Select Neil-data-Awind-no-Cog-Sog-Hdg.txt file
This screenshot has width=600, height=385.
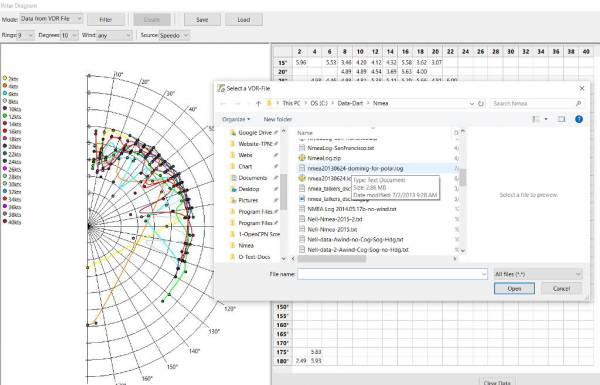tap(355, 240)
